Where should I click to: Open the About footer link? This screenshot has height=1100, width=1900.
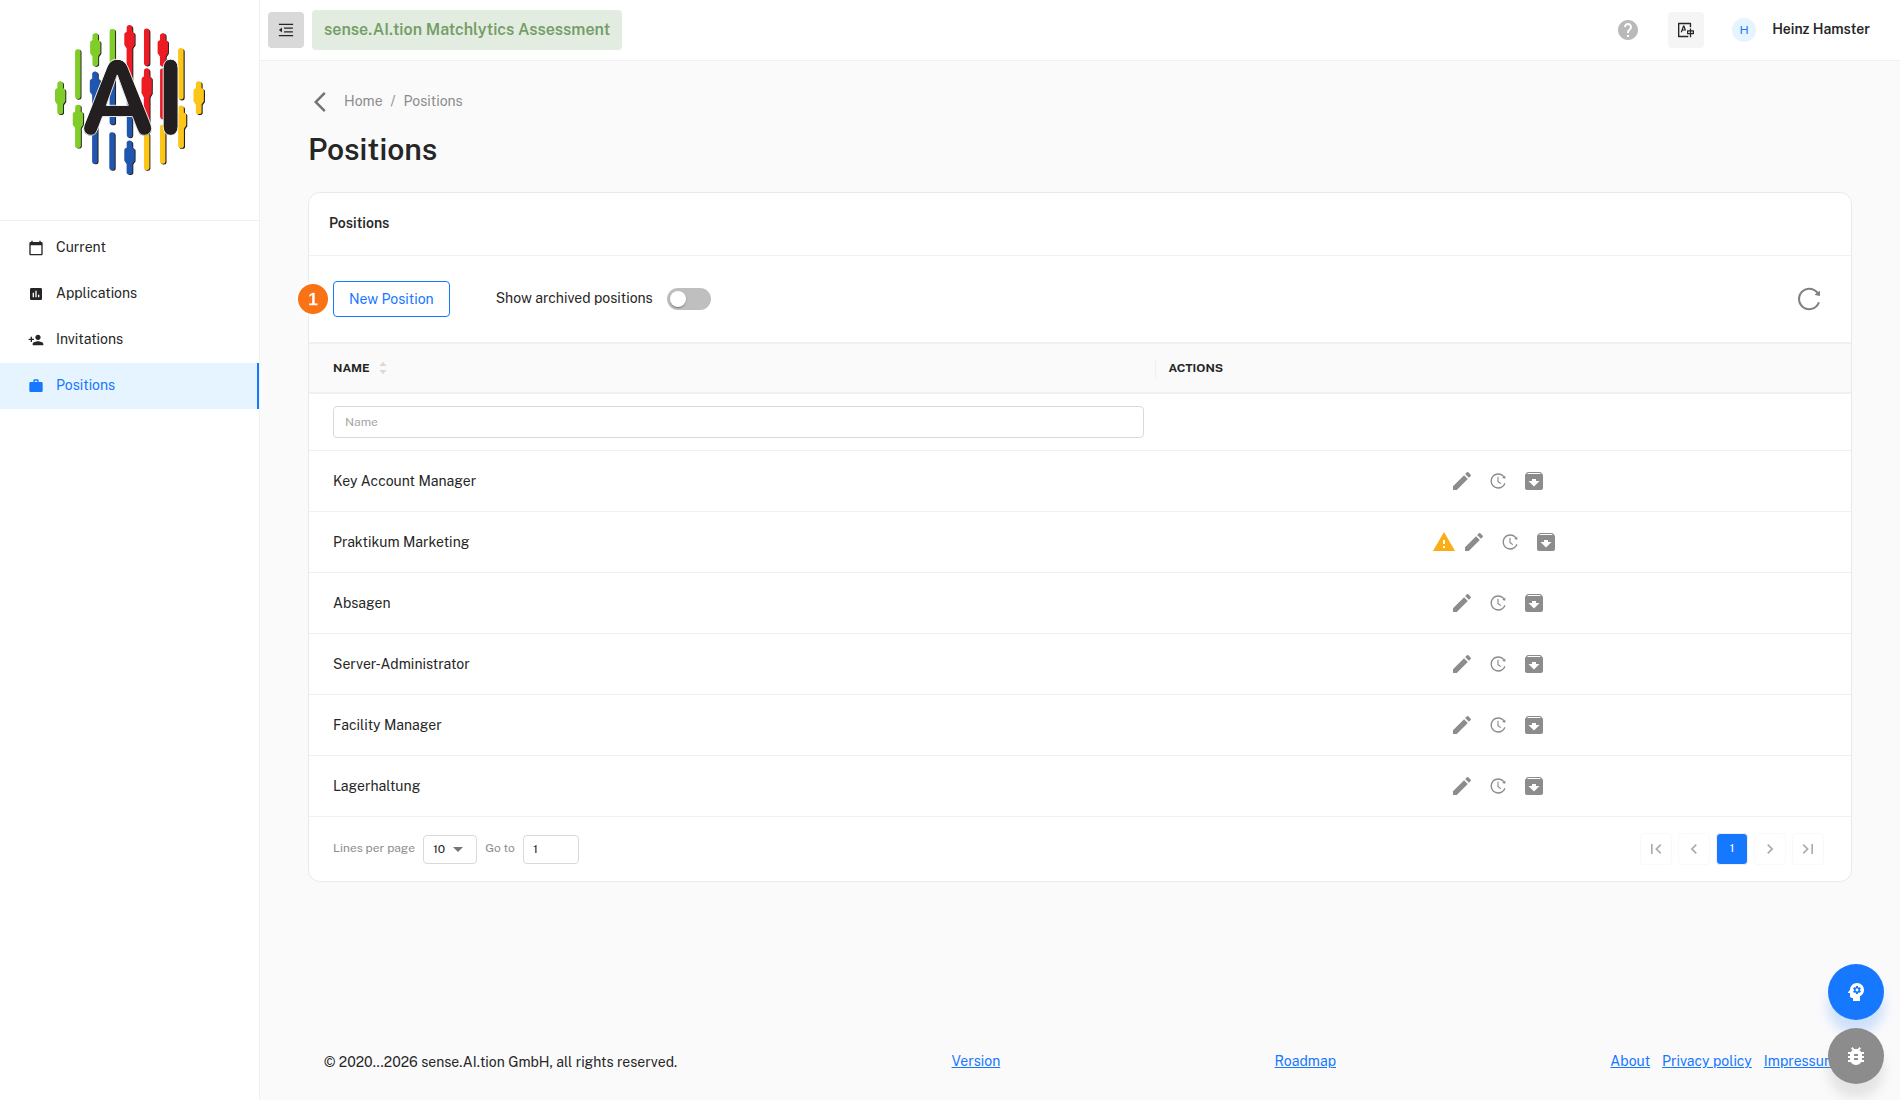pos(1630,1061)
